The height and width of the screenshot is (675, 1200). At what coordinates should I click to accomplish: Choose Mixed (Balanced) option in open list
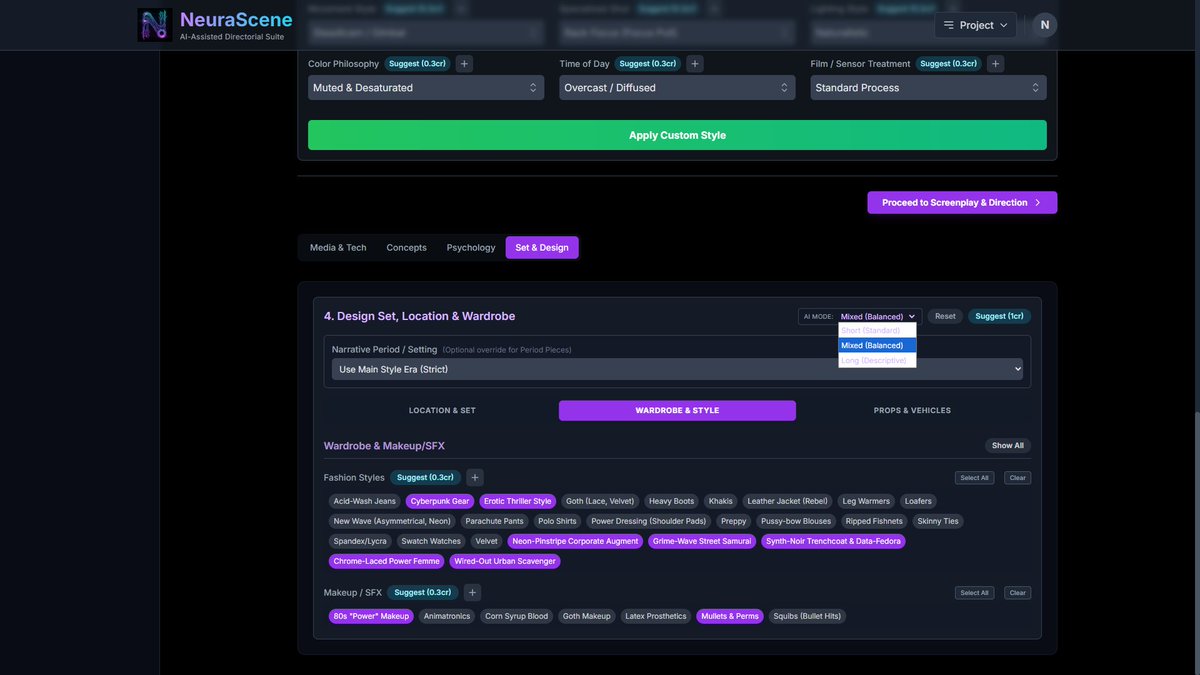coord(877,345)
